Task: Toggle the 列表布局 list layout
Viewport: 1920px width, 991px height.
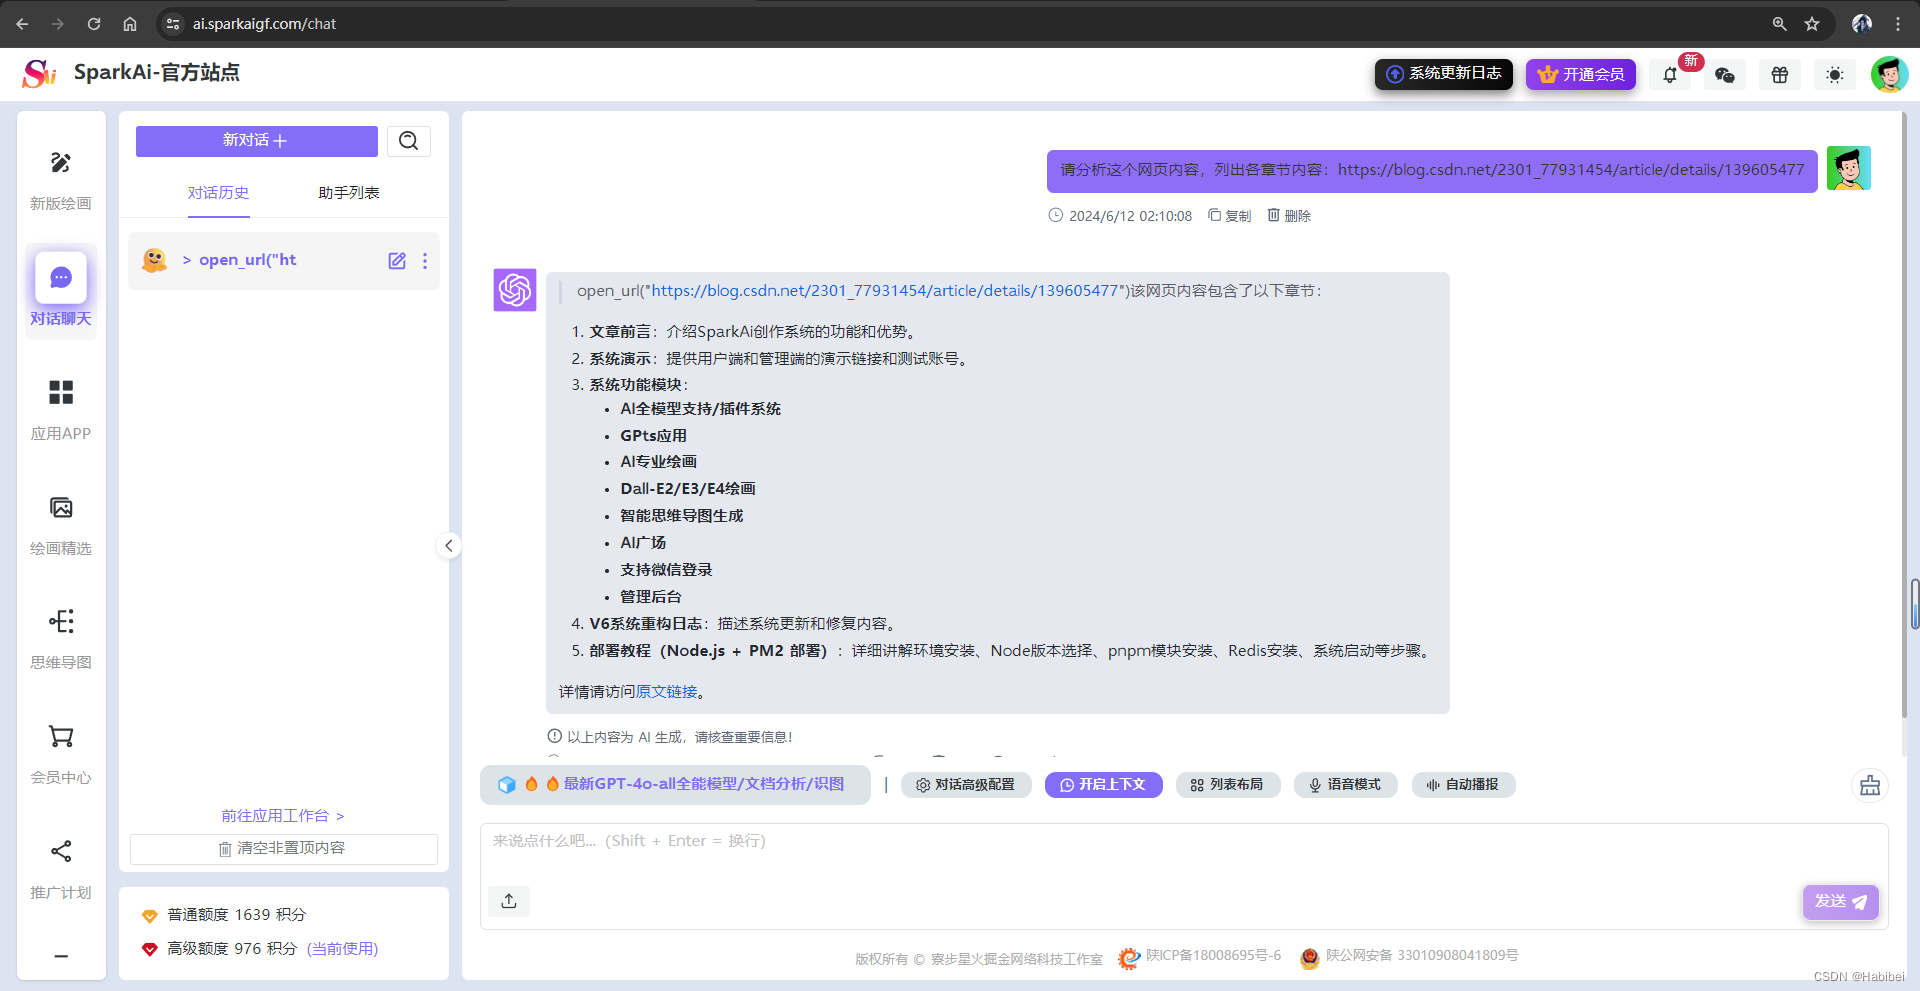Action: 1227,785
